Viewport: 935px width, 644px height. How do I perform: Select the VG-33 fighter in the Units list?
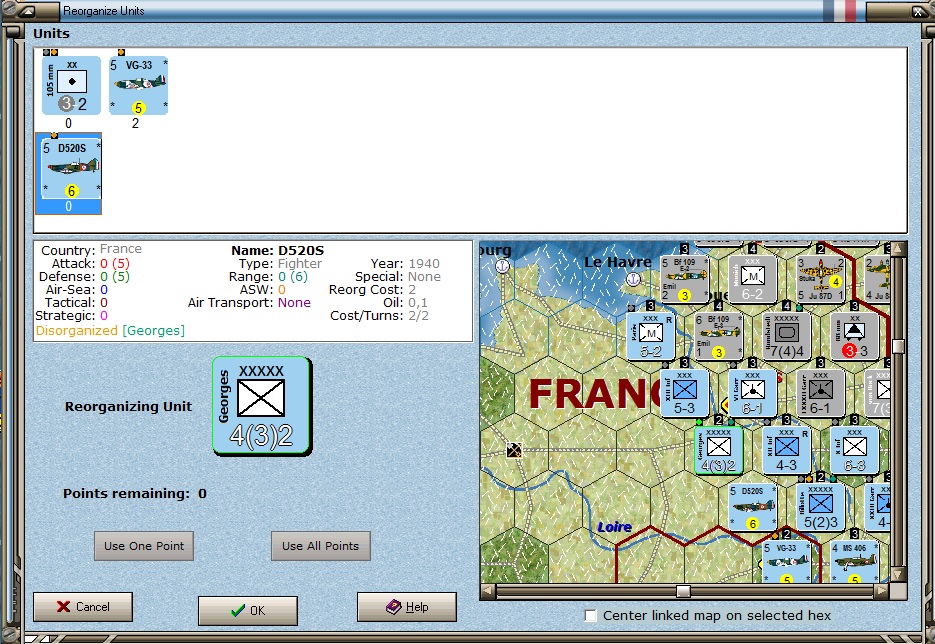click(138, 85)
